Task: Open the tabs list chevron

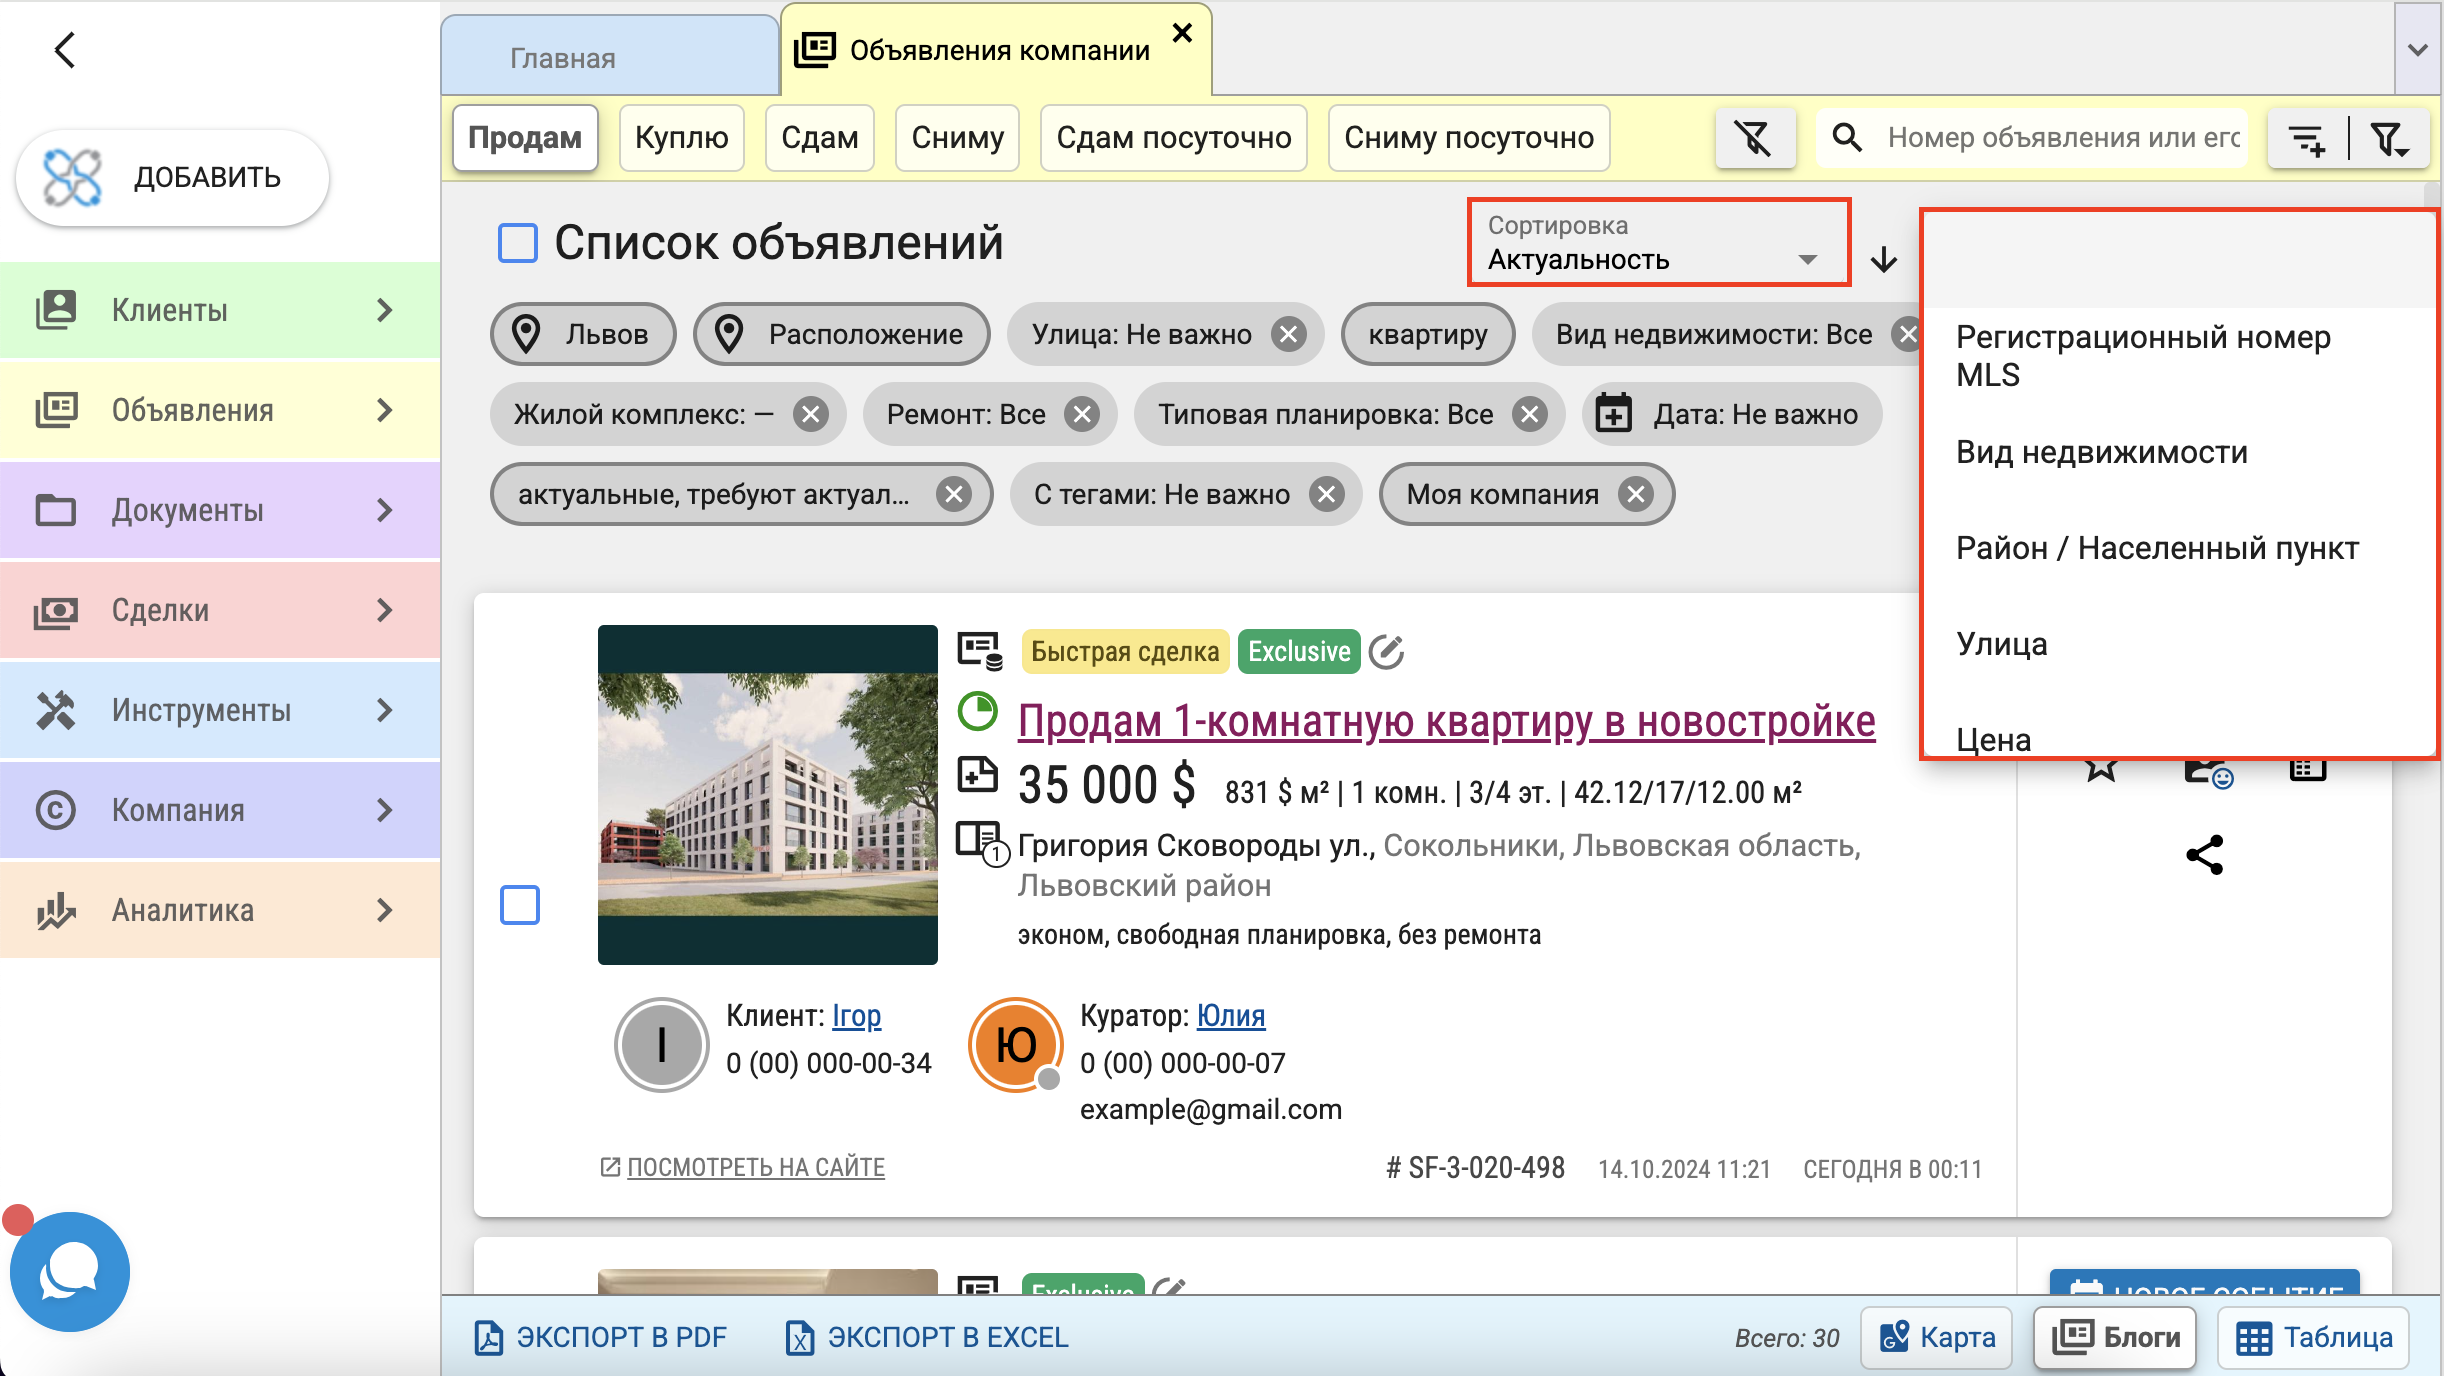Action: (2418, 49)
